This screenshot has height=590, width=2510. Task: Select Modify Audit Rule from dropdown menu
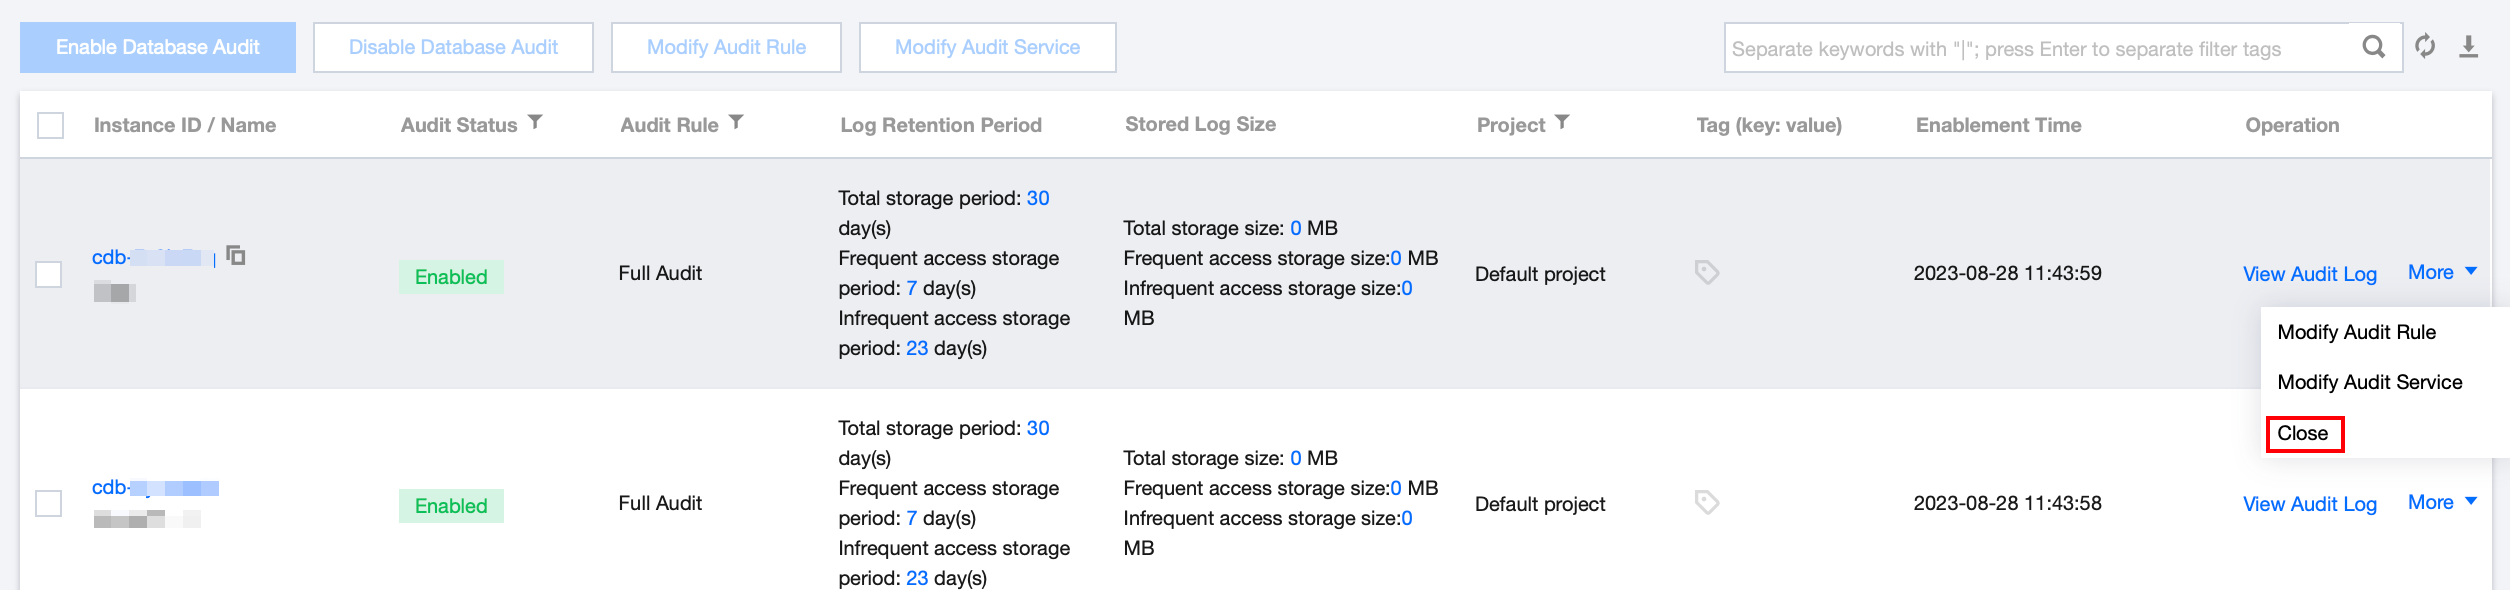click(x=2356, y=332)
